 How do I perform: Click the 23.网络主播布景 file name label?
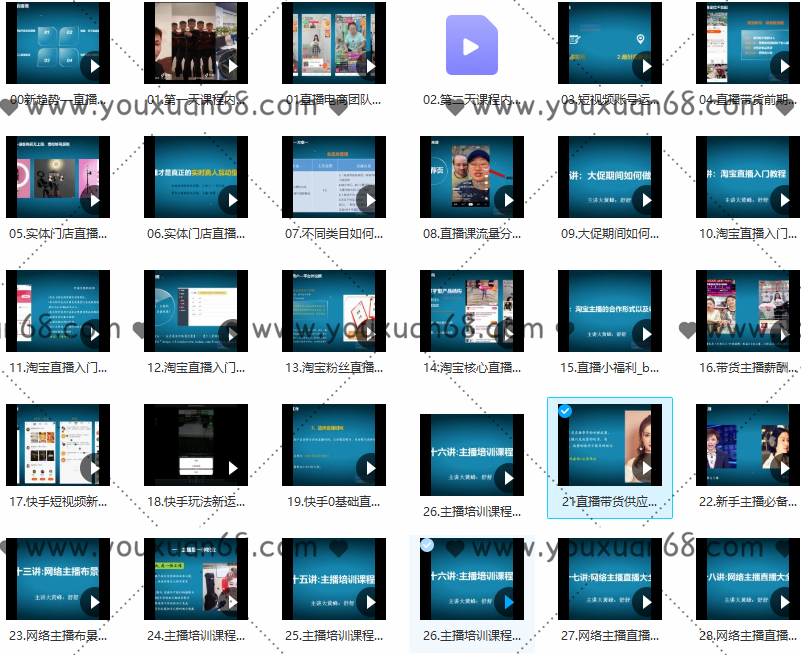(x=57, y=636)
